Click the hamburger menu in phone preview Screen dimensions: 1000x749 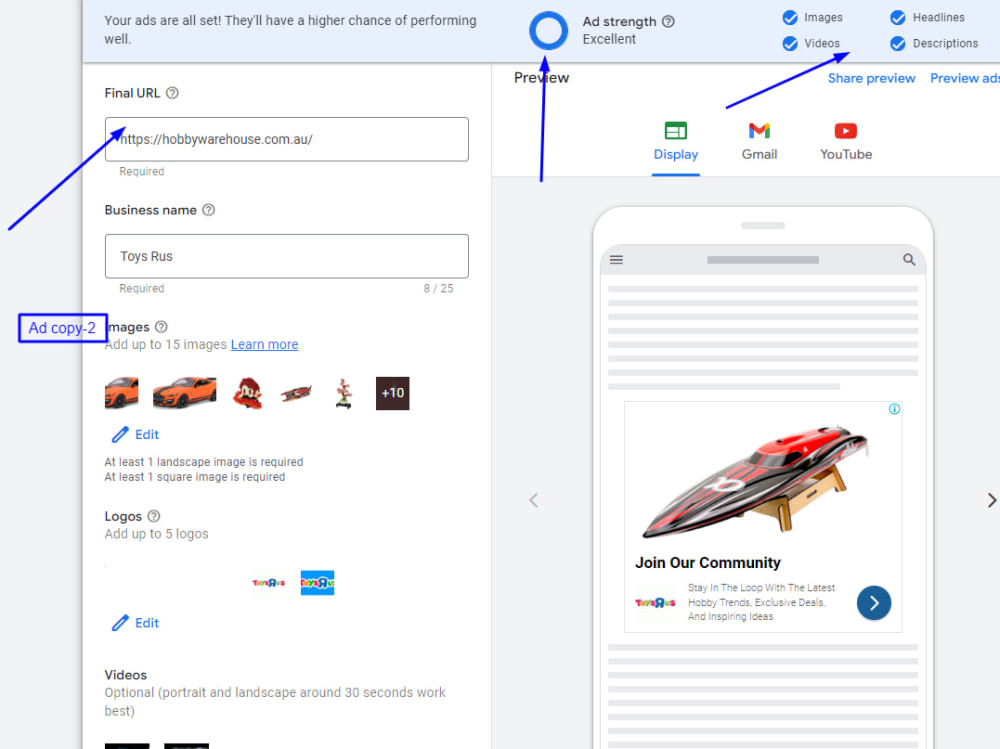[616, 260]
